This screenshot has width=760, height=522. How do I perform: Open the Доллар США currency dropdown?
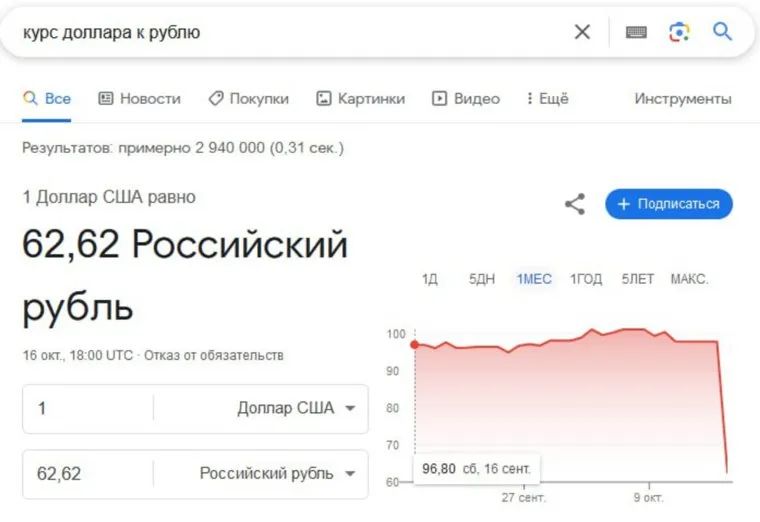point(296,408)
